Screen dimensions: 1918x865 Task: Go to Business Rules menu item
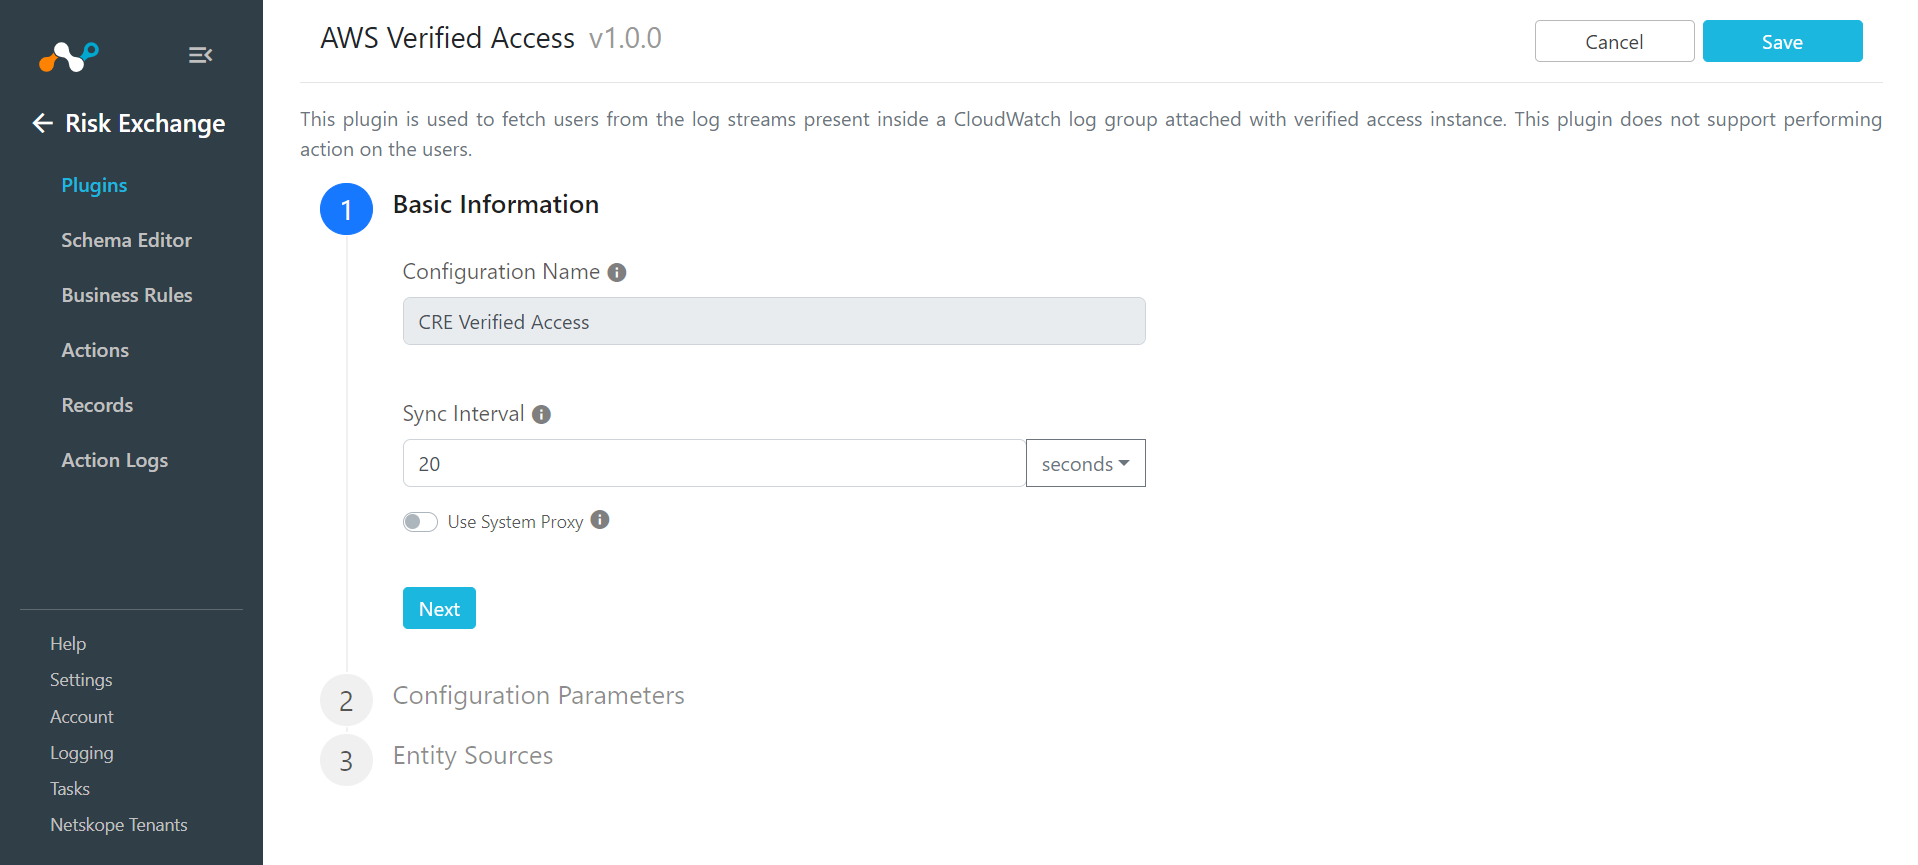[127, 295]
